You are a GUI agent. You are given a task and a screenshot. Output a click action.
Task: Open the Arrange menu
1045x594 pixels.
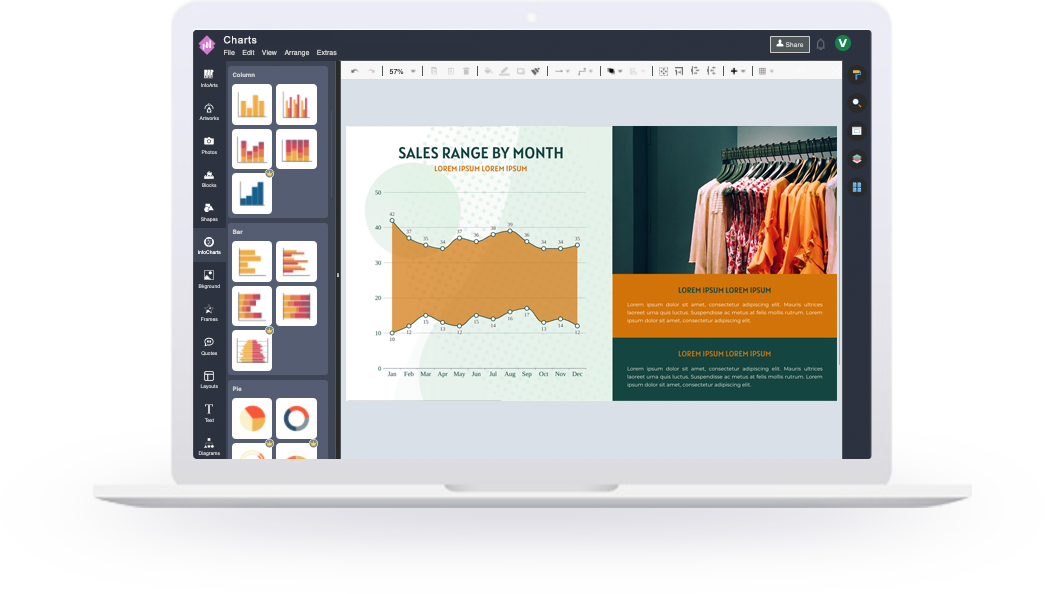coord(297,53)
